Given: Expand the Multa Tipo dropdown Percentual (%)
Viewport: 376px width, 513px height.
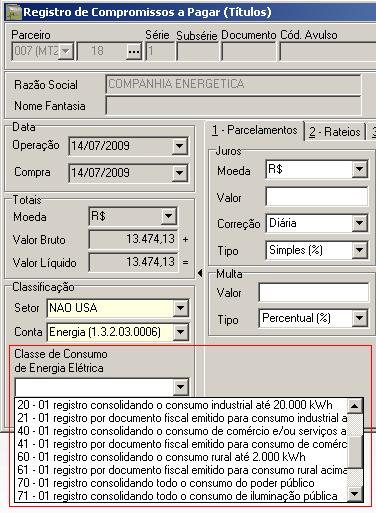Looking at the screenshot, I should pyautogui.click(x=360, y=318).
